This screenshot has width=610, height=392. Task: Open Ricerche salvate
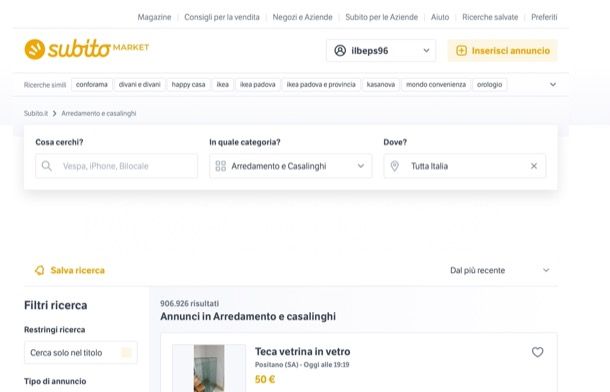pyautogui.click(x=490, y=17)
